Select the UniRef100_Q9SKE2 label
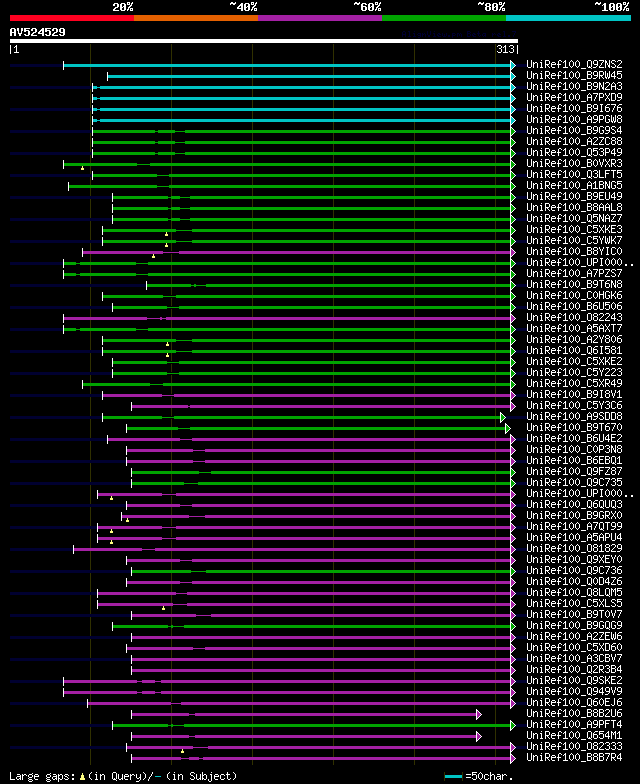The height and width of the screenshot is (784, 640). point(574,680)
